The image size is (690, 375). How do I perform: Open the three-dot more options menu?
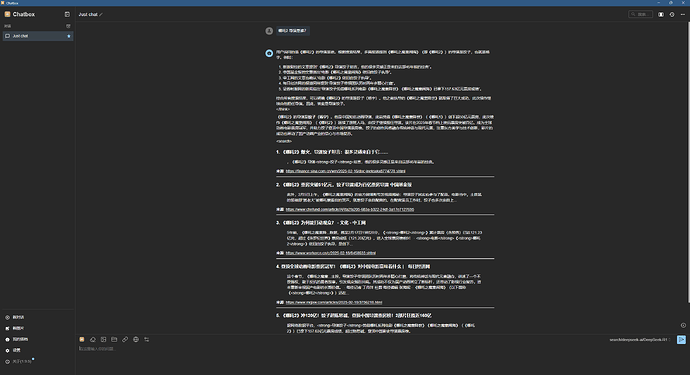[x=683, y=15]
